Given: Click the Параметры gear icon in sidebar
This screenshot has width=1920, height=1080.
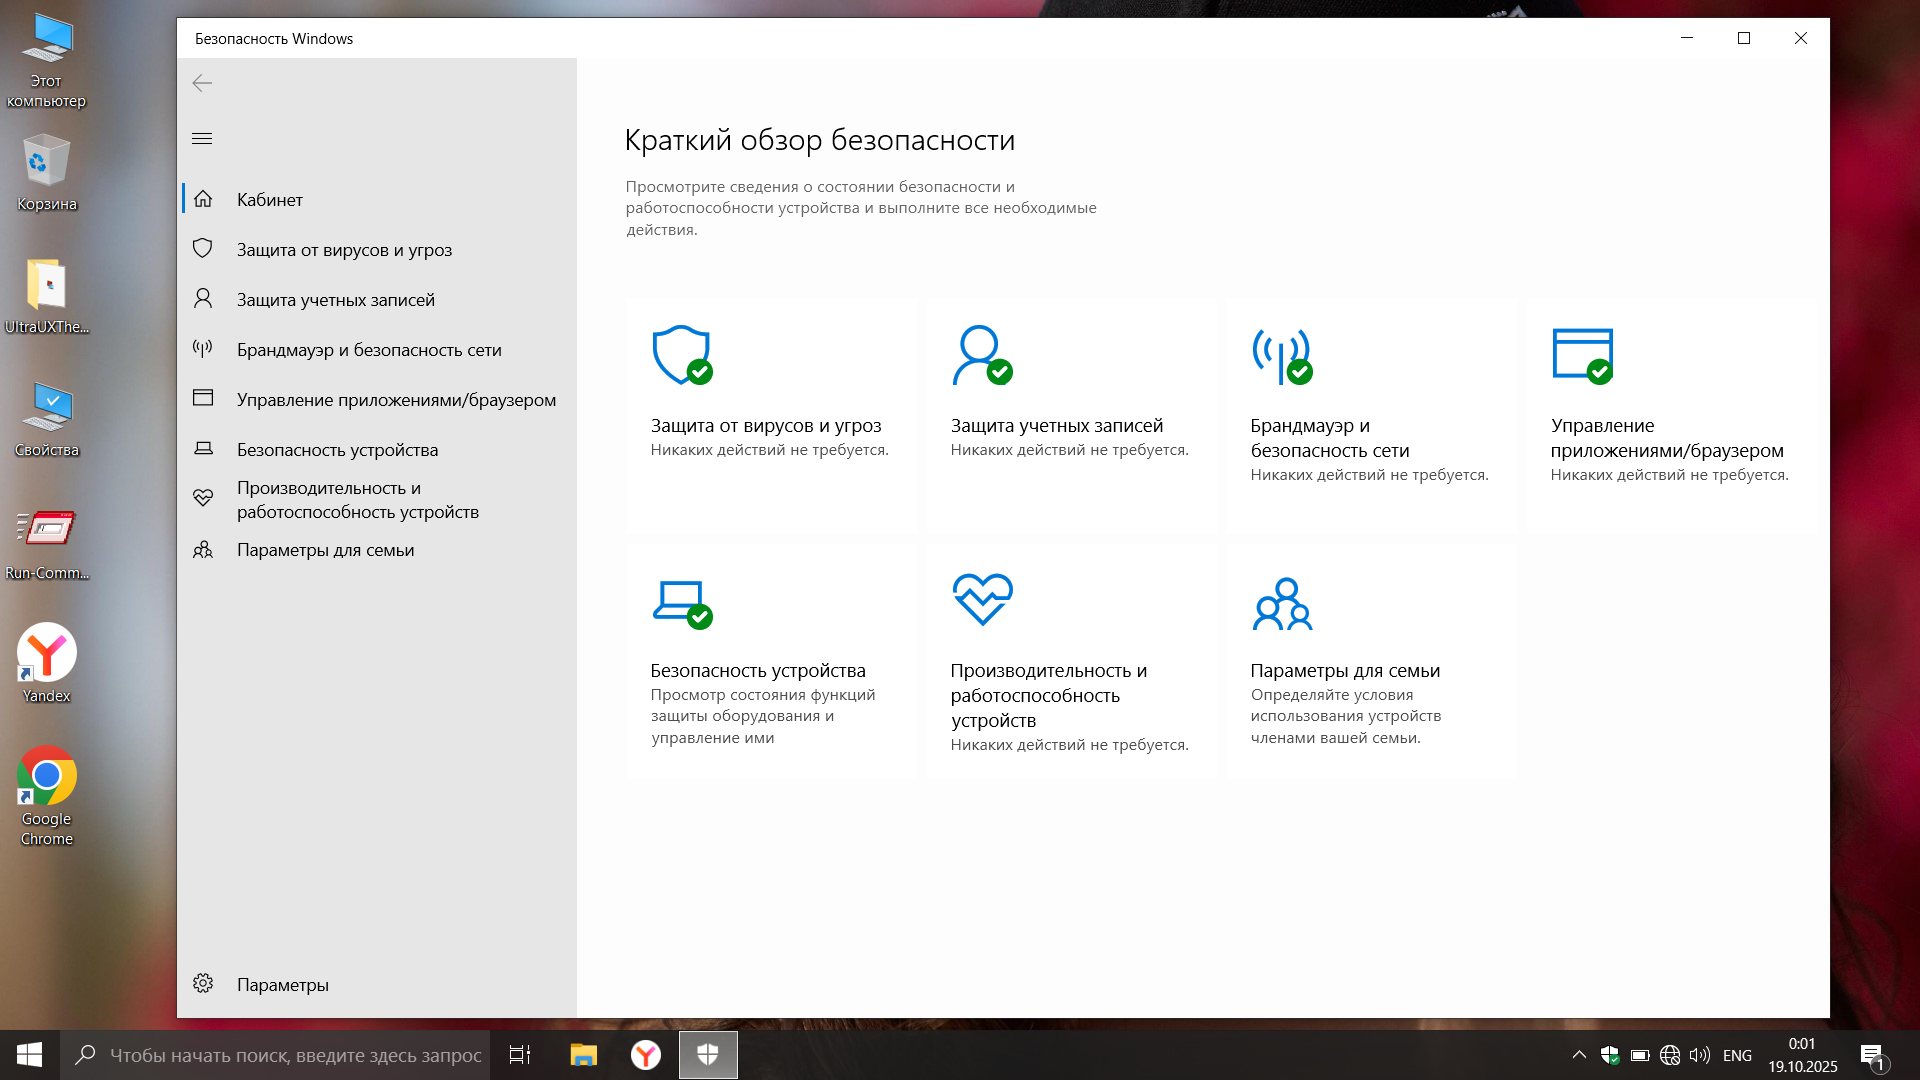Looking at the screenshot, I should click(203, 984).
